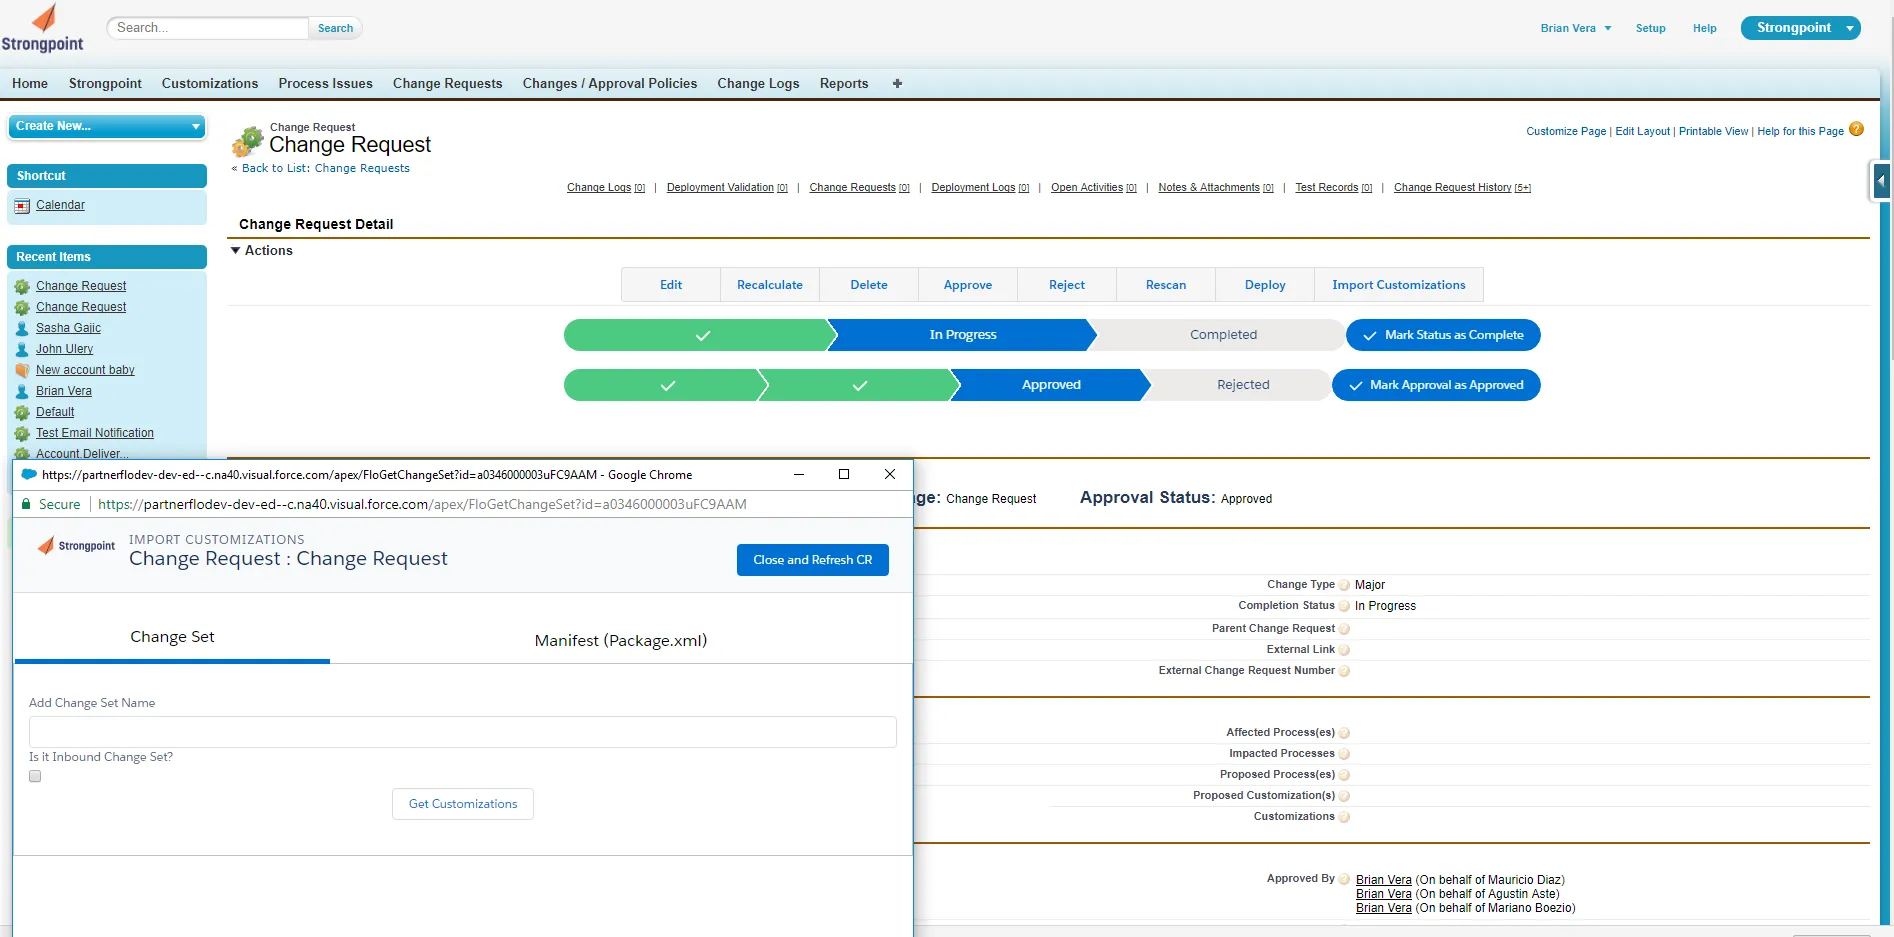Screen dimensions: 1894x937
Task: Click the Approved By help bubble icon
Action: coord(1344,880)
